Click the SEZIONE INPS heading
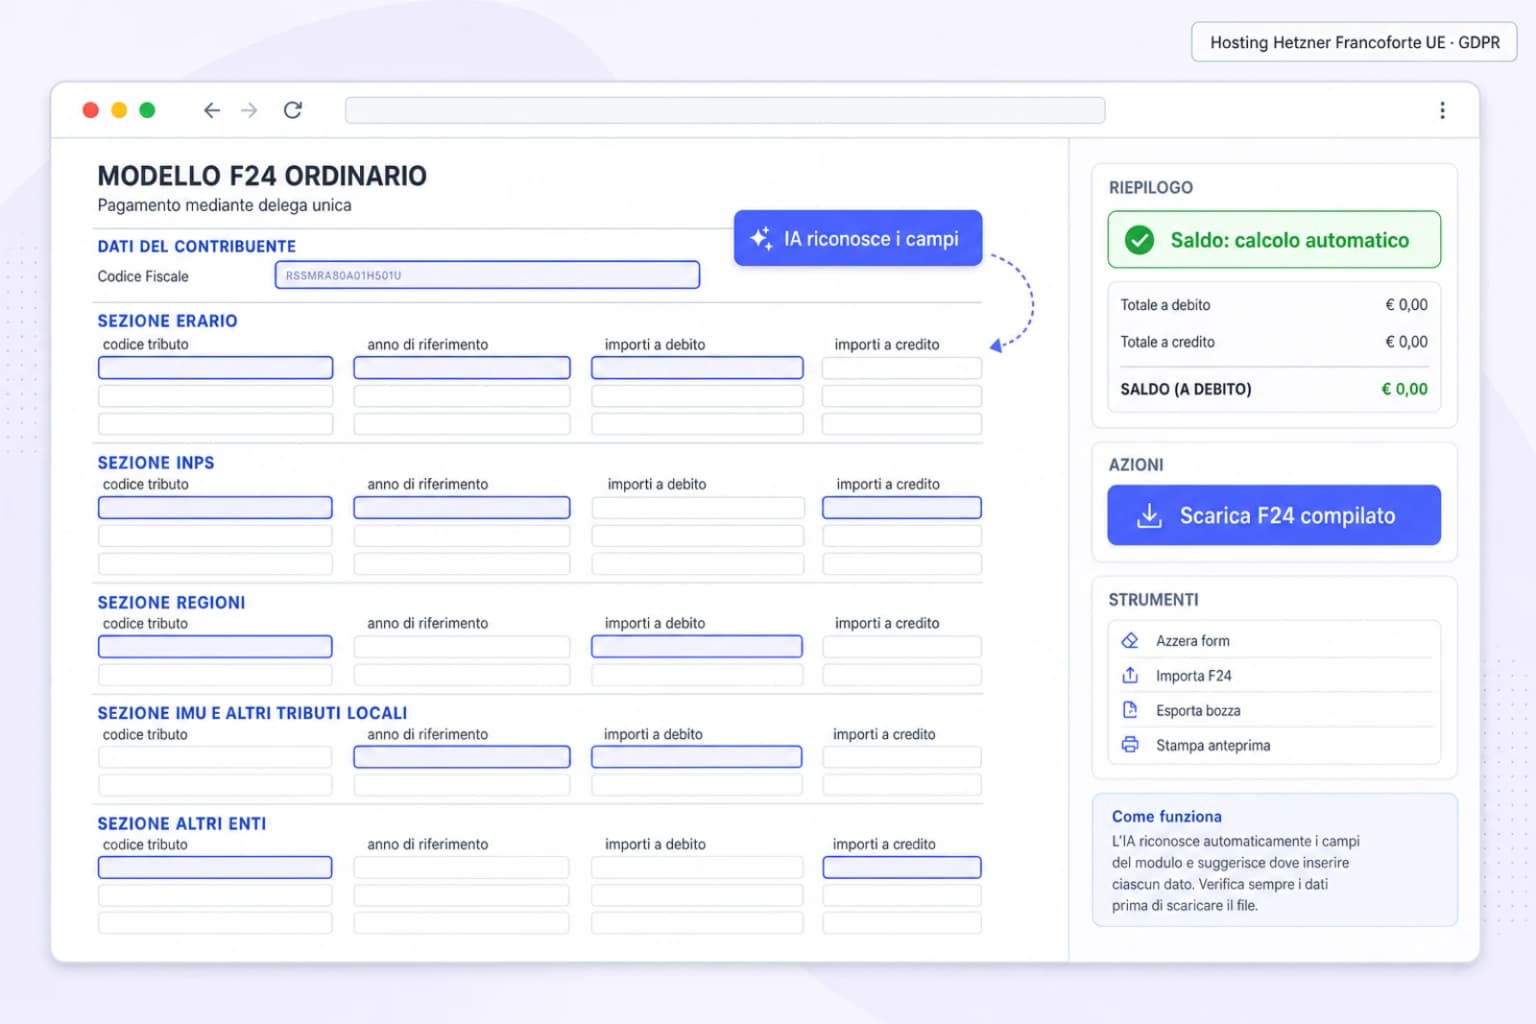 (156, 463)
